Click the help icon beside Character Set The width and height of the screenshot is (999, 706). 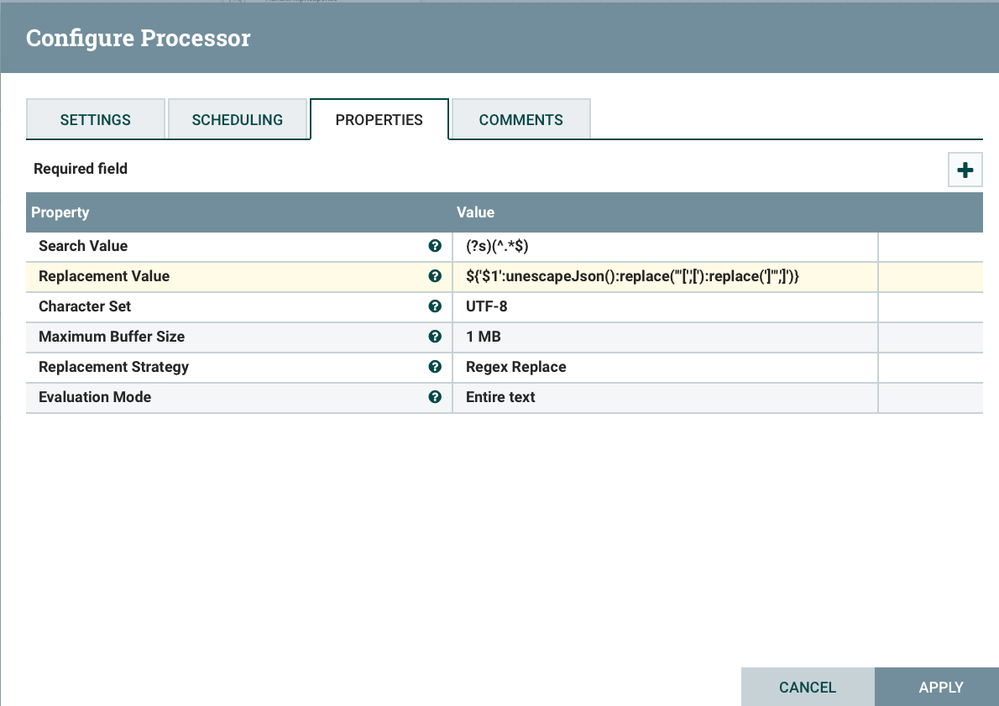click(435, 306)
